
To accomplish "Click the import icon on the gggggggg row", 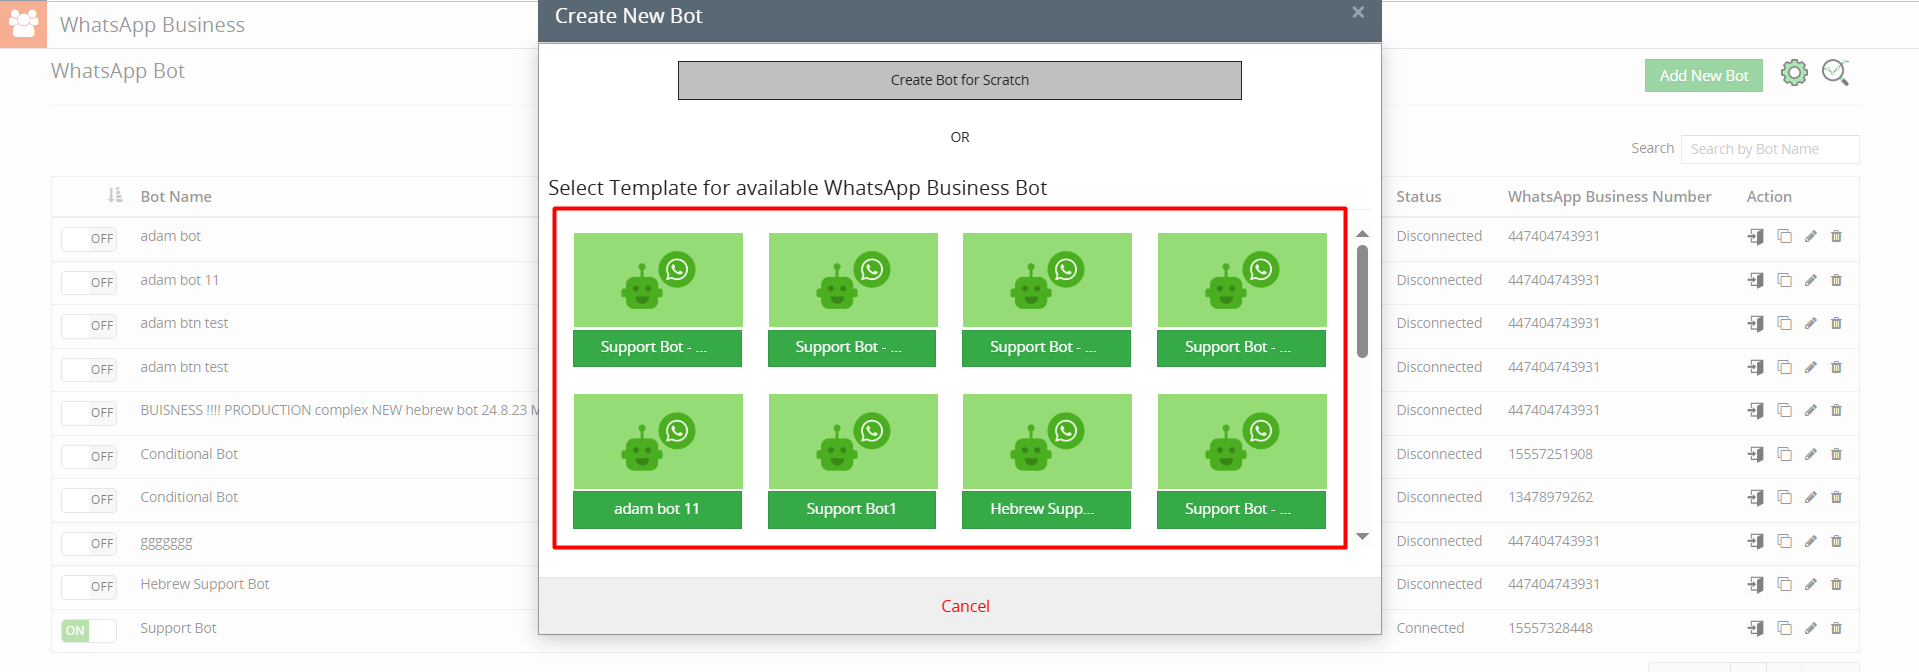I will (x=1756, y=541).
